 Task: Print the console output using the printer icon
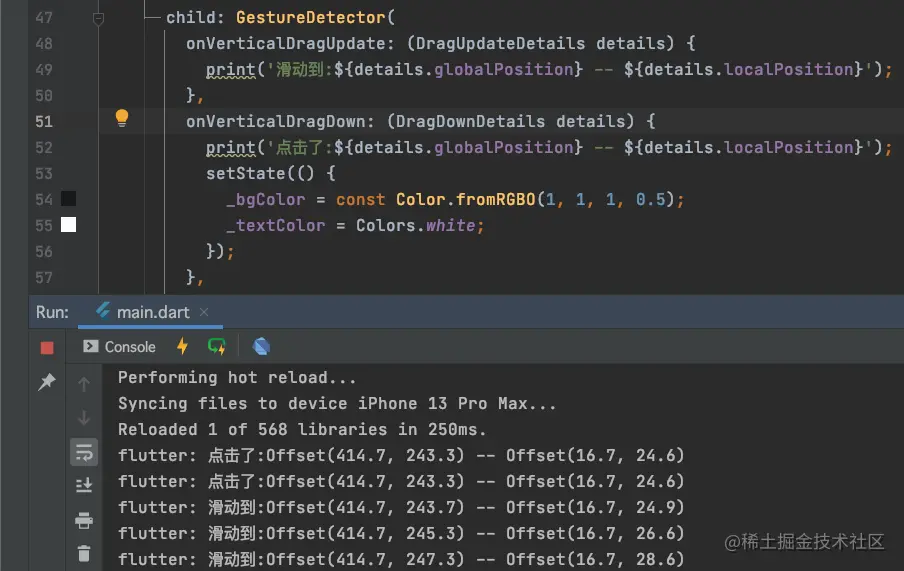tap(84, 520)
